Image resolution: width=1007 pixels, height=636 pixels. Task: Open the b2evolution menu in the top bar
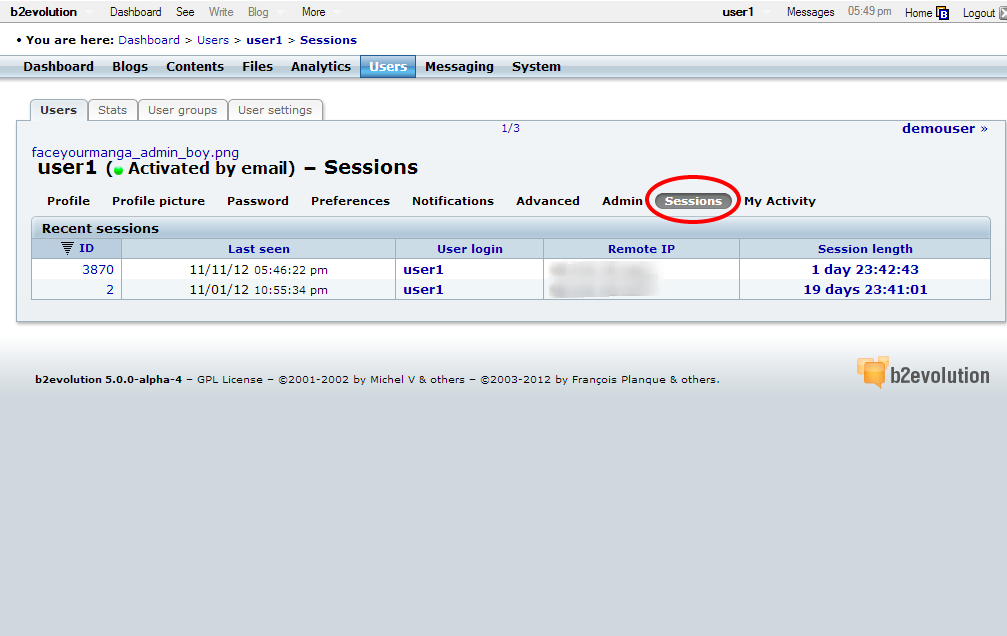tap(44, 12)
